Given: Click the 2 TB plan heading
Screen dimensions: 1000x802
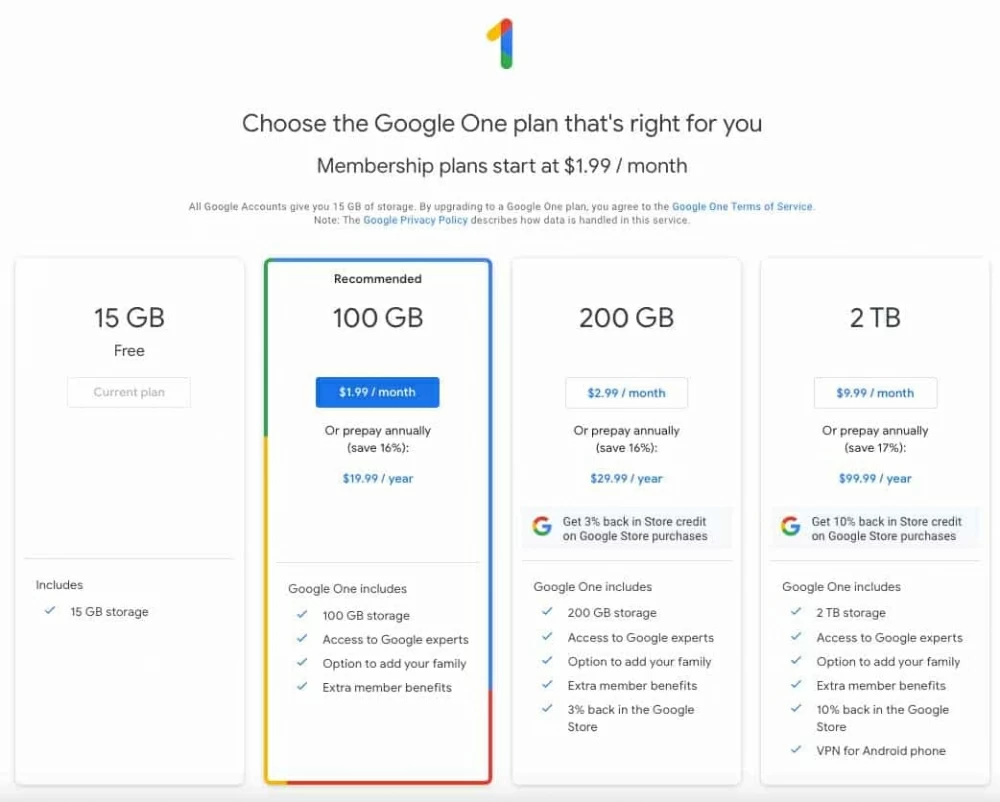Looking at the screenshot, I should coord(875,318).
